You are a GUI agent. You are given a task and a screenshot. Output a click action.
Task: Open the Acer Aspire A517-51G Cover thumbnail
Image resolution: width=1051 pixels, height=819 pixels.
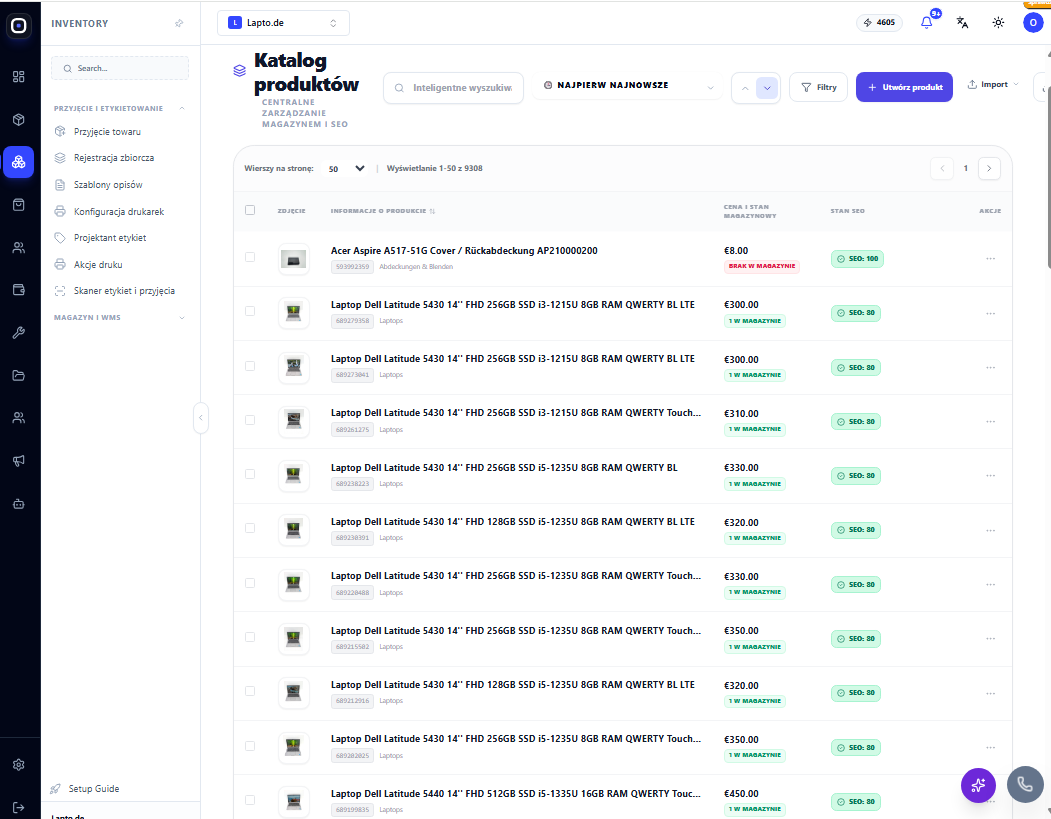coord(294,259)
